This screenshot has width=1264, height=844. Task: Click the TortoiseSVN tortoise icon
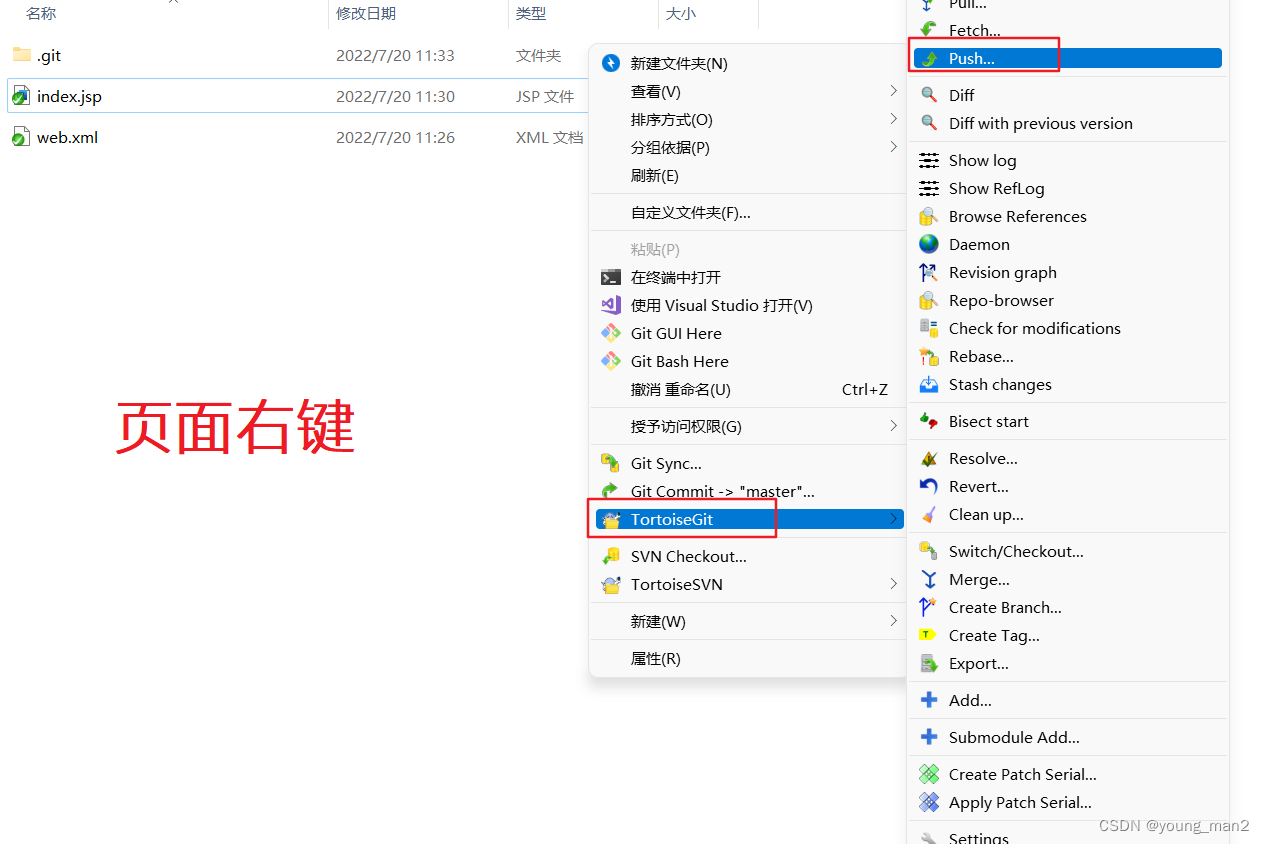(611, 584)
